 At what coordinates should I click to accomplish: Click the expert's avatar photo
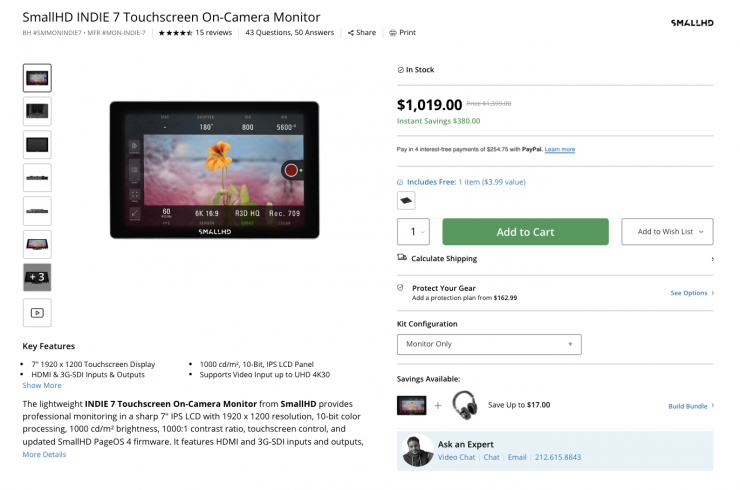417,451
